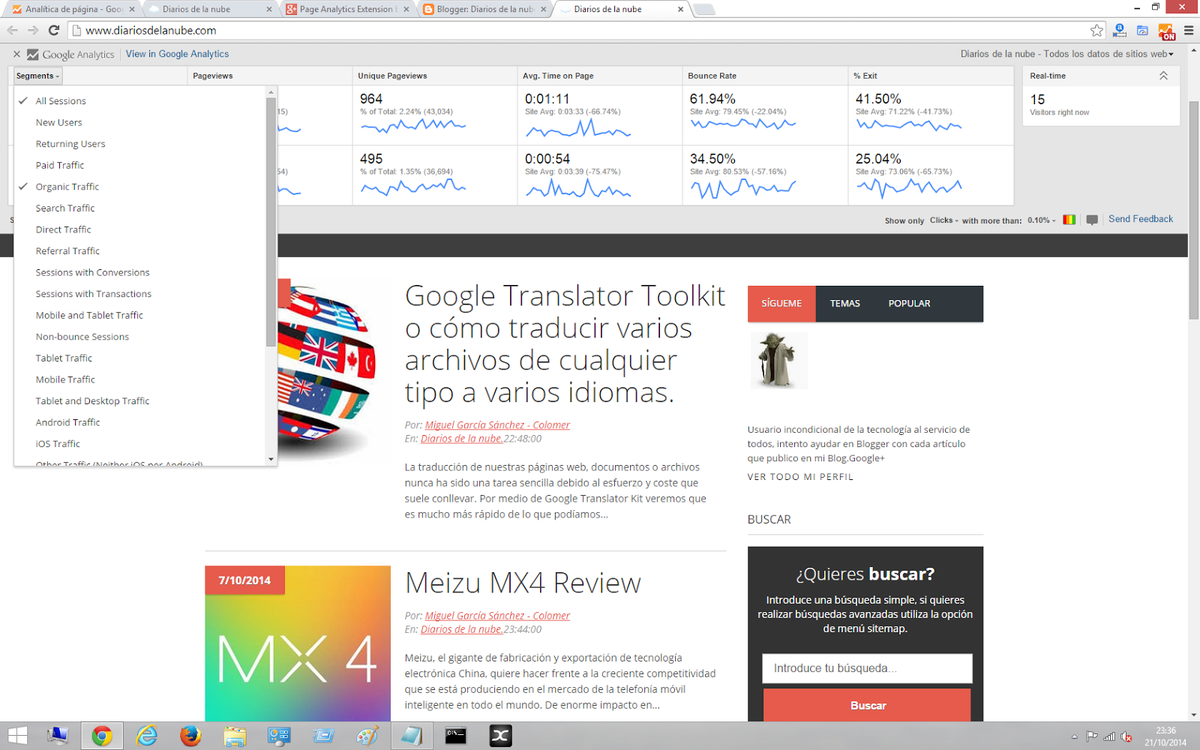Close the Google Analytics overlay bar
Image resolution: width=1200 pixels, height=750 pixels.
pos(17,54)
